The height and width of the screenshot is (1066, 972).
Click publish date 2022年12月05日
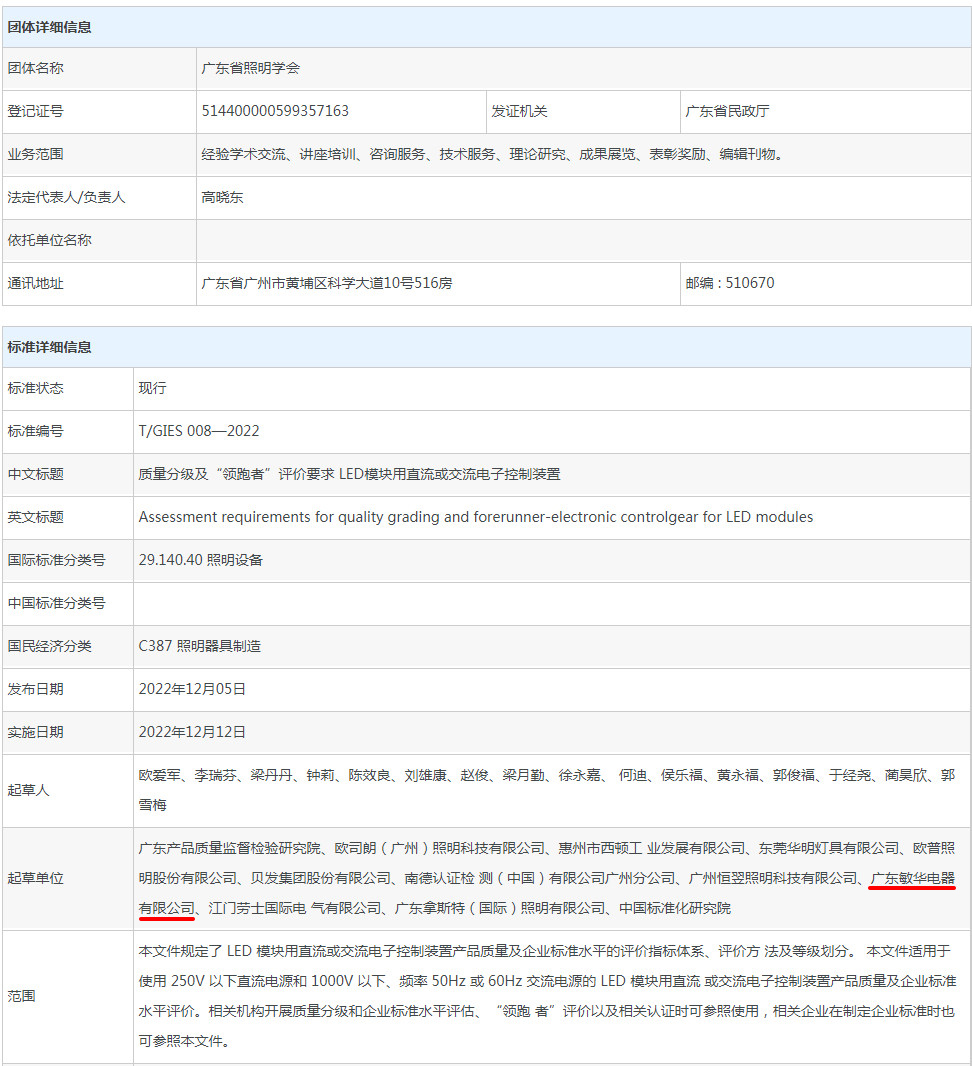[x=192, y=689]
